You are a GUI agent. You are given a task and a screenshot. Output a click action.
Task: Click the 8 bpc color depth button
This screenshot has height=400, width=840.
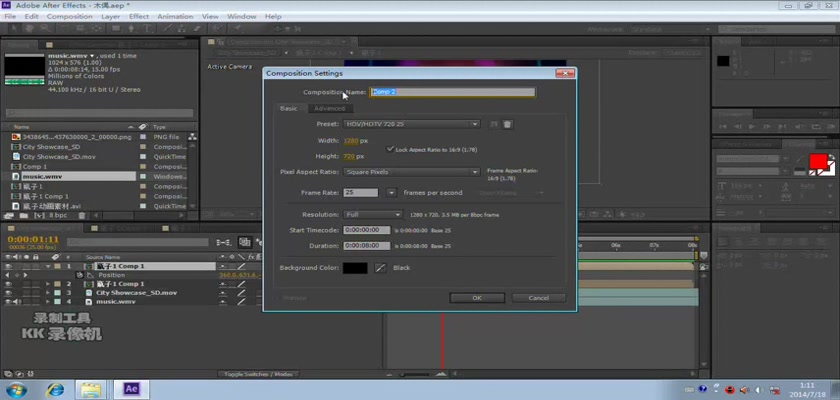[x=58, y=215]
